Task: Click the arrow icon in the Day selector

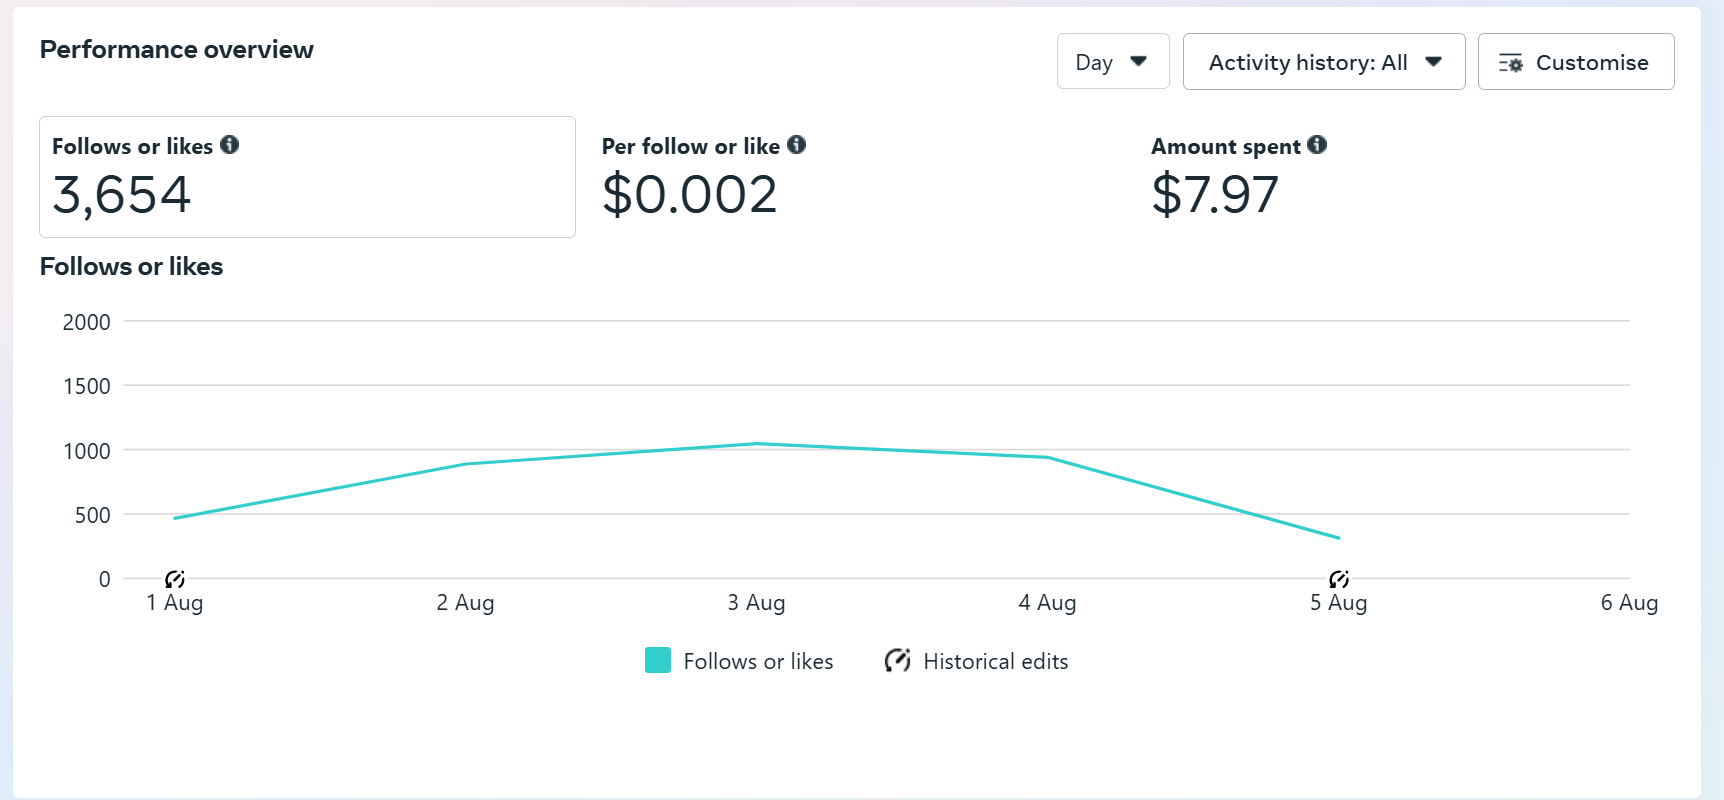Action: click(1138, 62)
